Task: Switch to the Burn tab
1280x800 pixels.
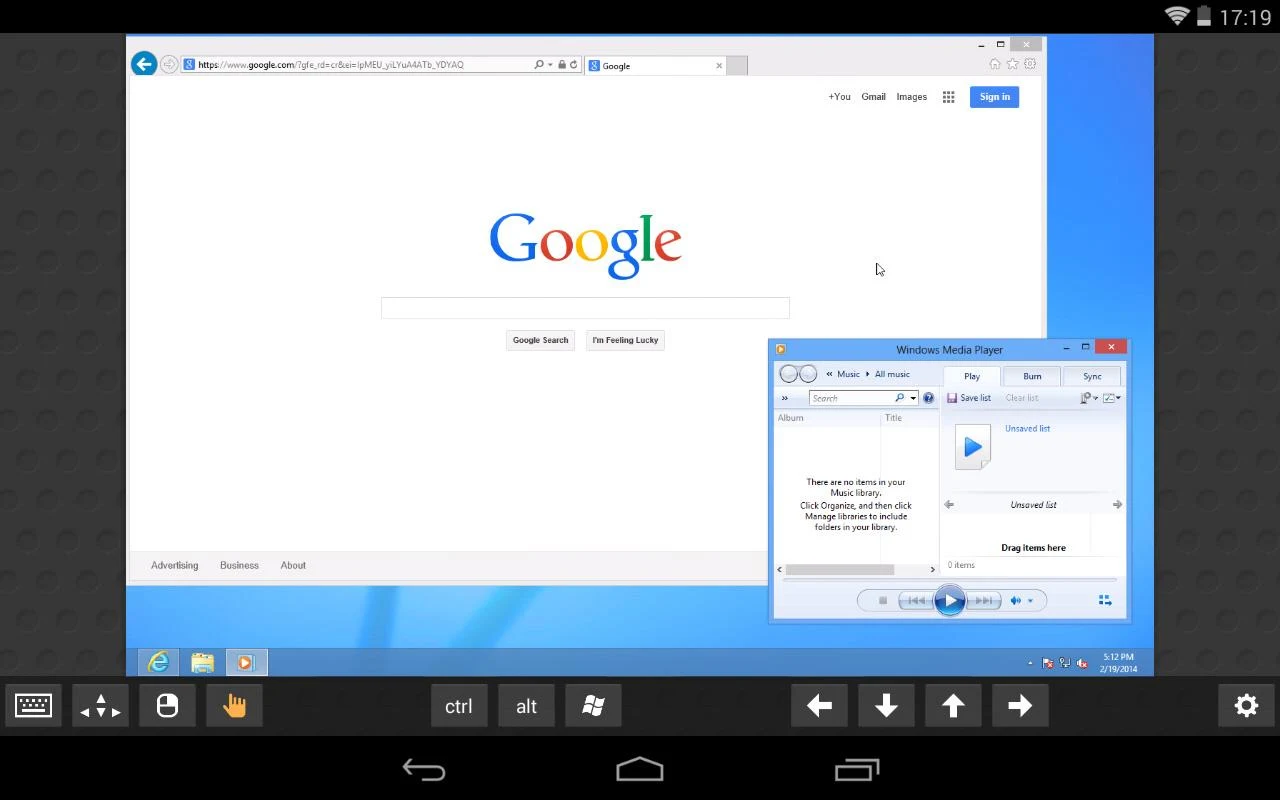Action: 1032,376
